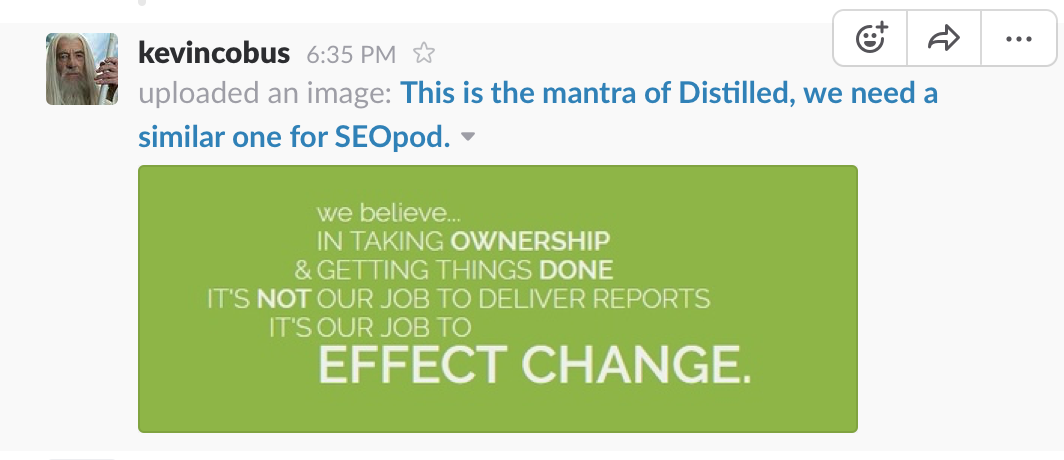The height and width of the screenshot is (460, 1064).
Task: Click the bold "DONE" word in image
Action: click(x=575, y=270)
